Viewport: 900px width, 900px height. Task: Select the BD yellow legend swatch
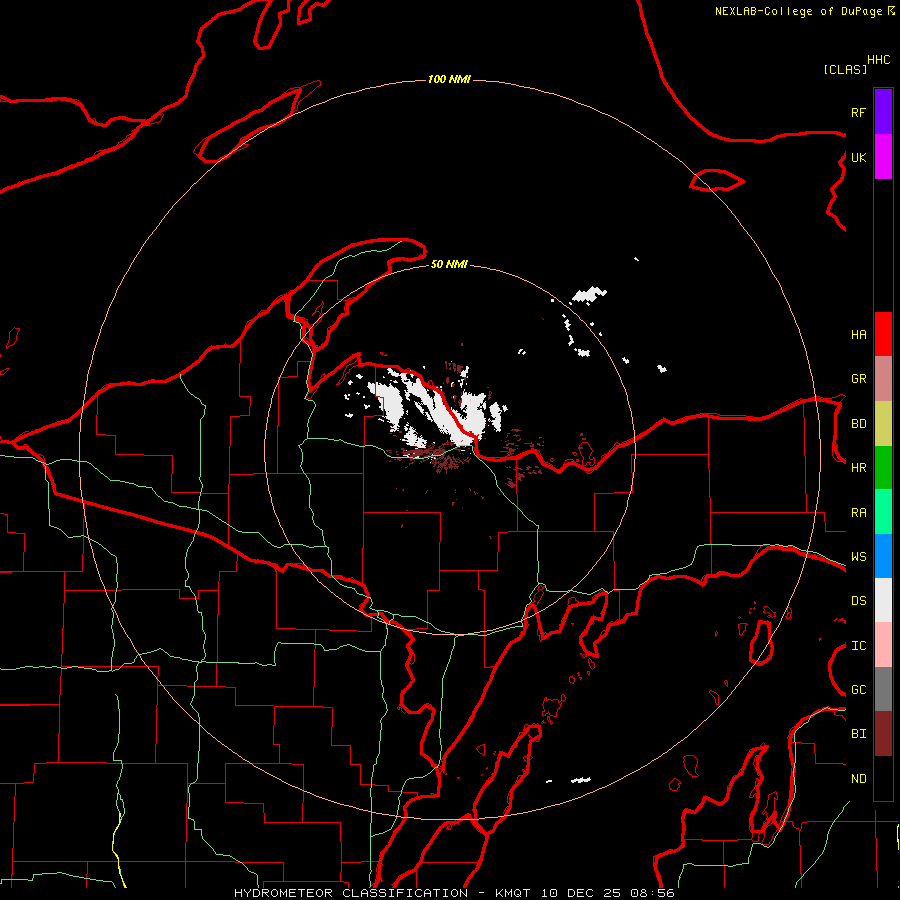click(883, 423)
